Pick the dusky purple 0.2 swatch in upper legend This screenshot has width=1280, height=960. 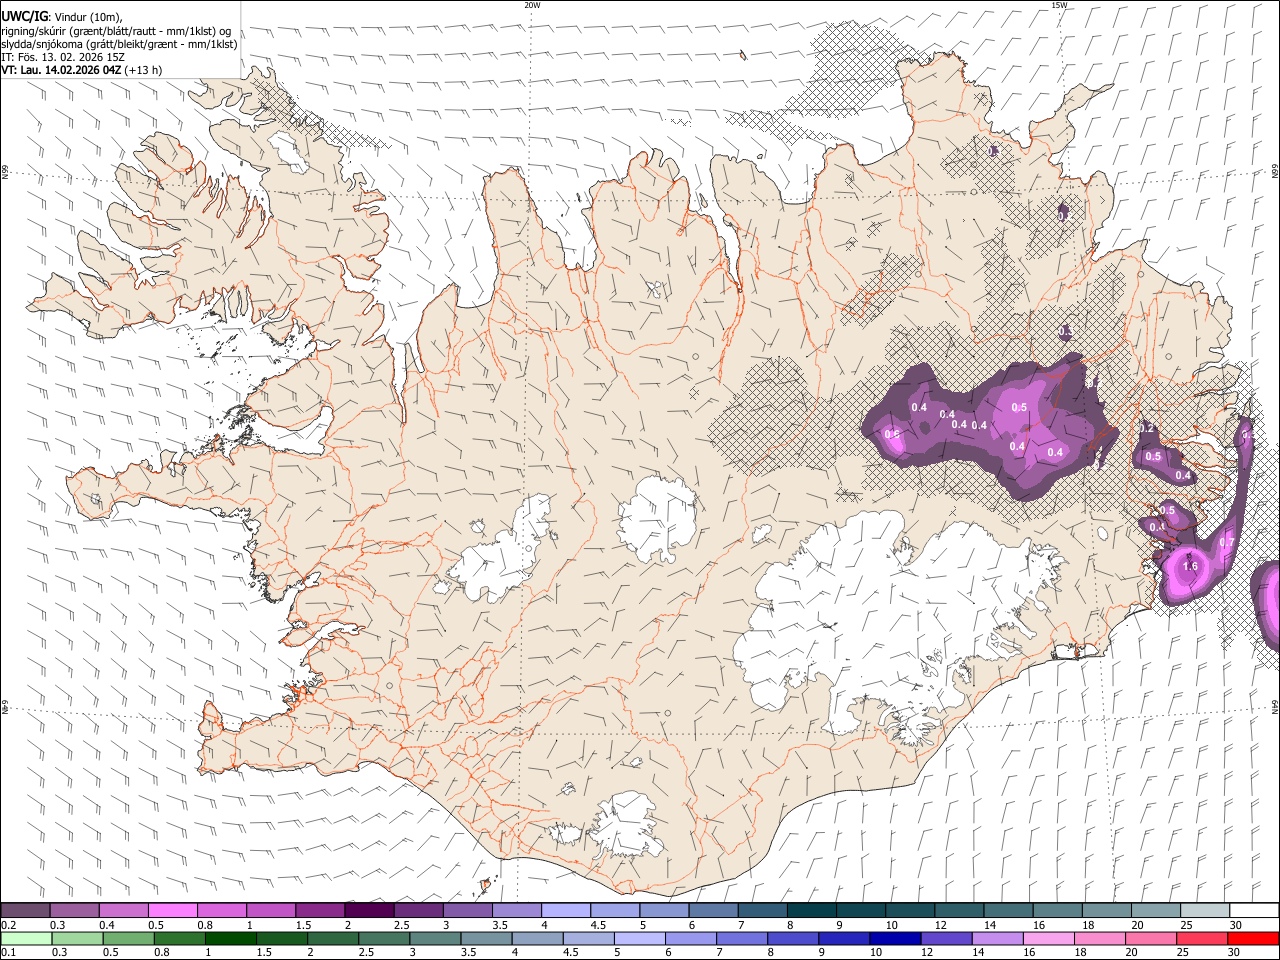(25, 910)
